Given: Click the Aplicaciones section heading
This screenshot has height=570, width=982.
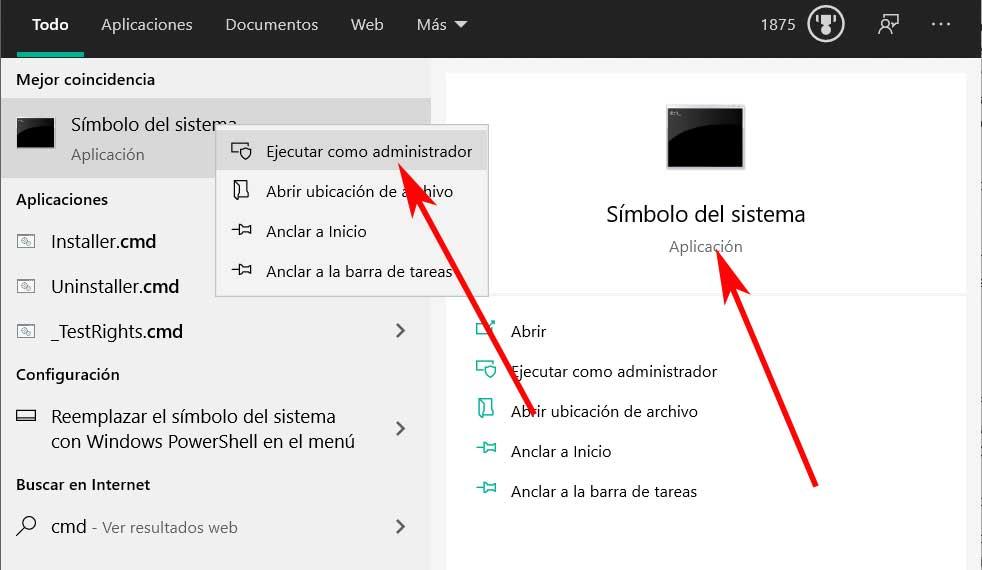Looking at the screenshot, I should tap(62, 200).
